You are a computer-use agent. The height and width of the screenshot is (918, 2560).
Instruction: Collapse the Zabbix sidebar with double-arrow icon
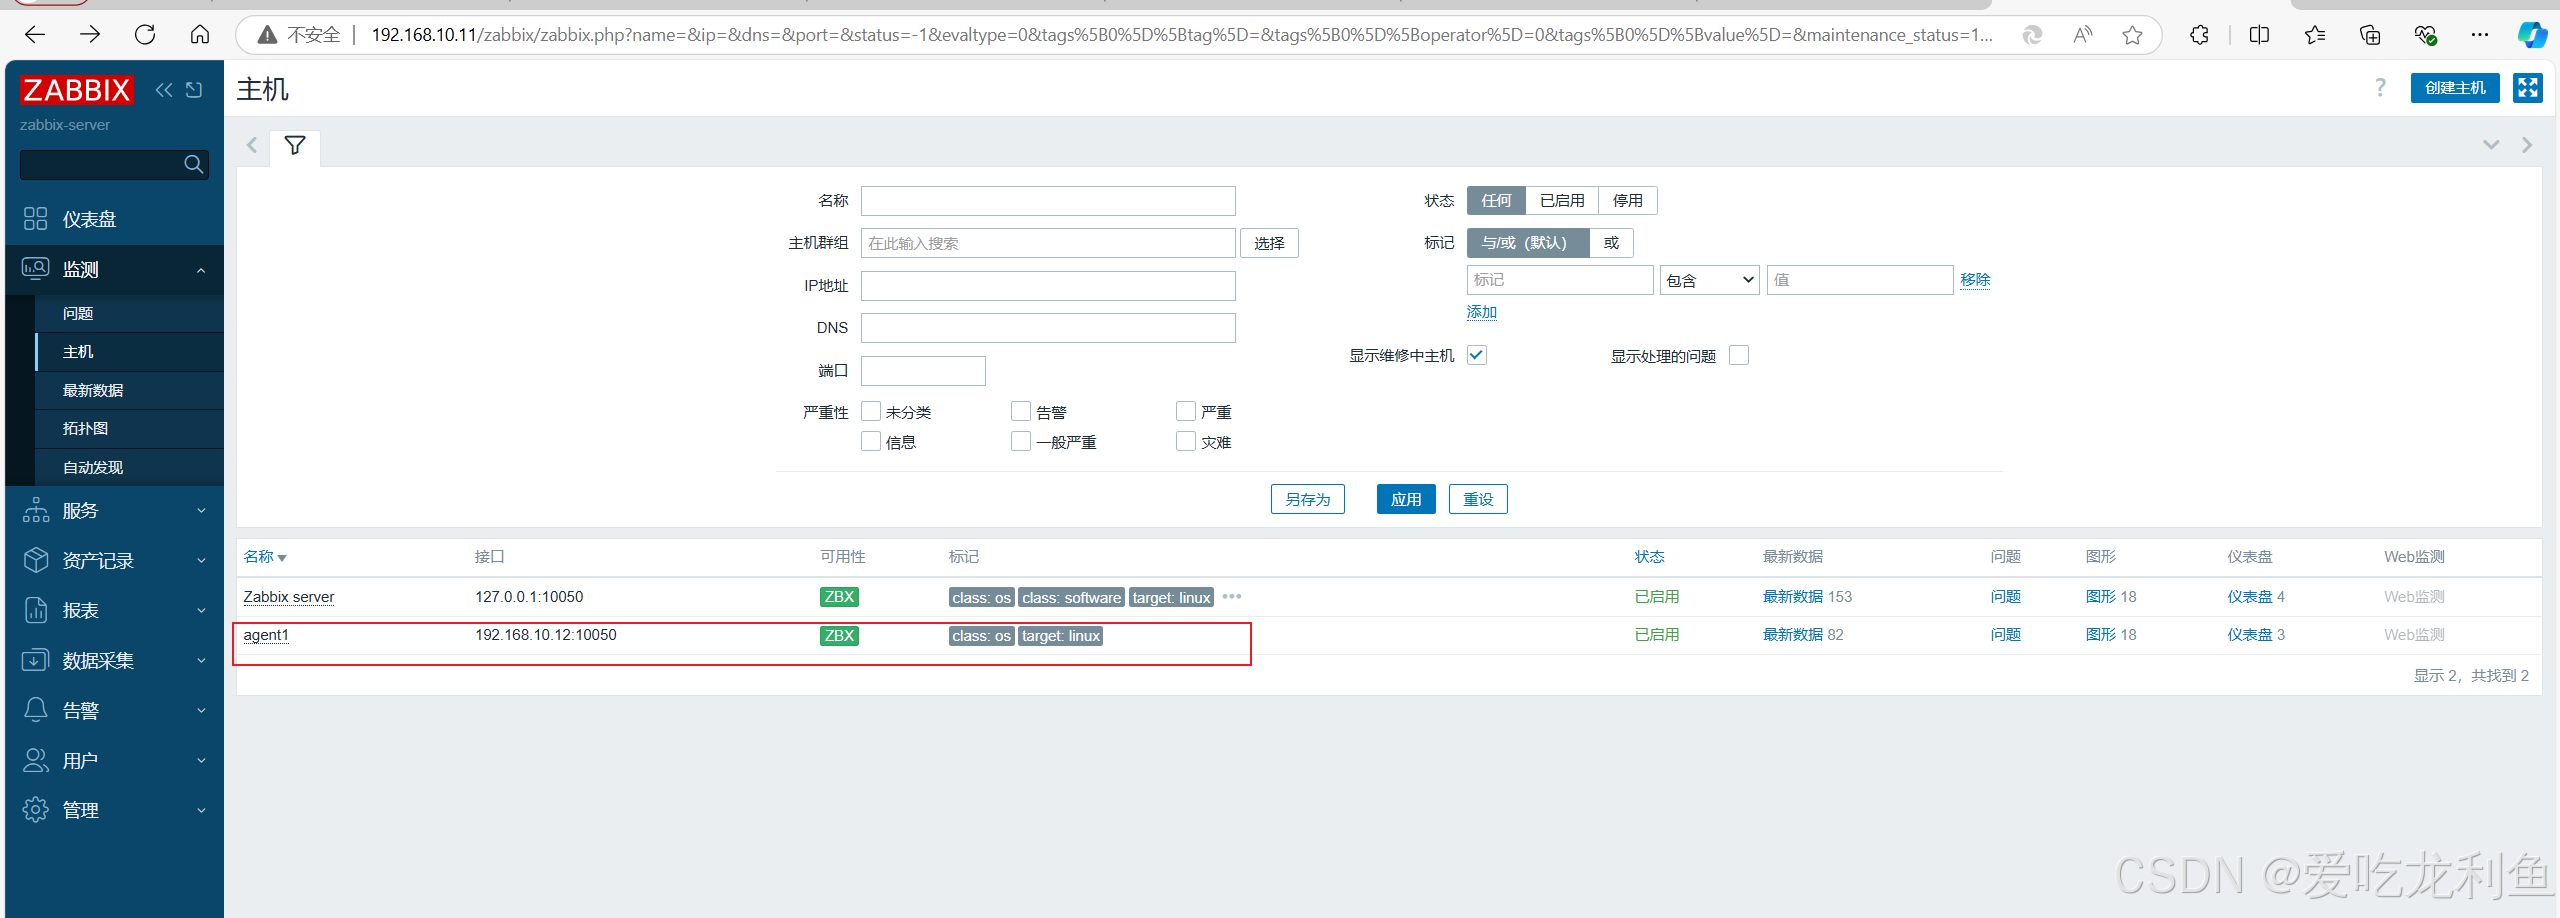164,90
